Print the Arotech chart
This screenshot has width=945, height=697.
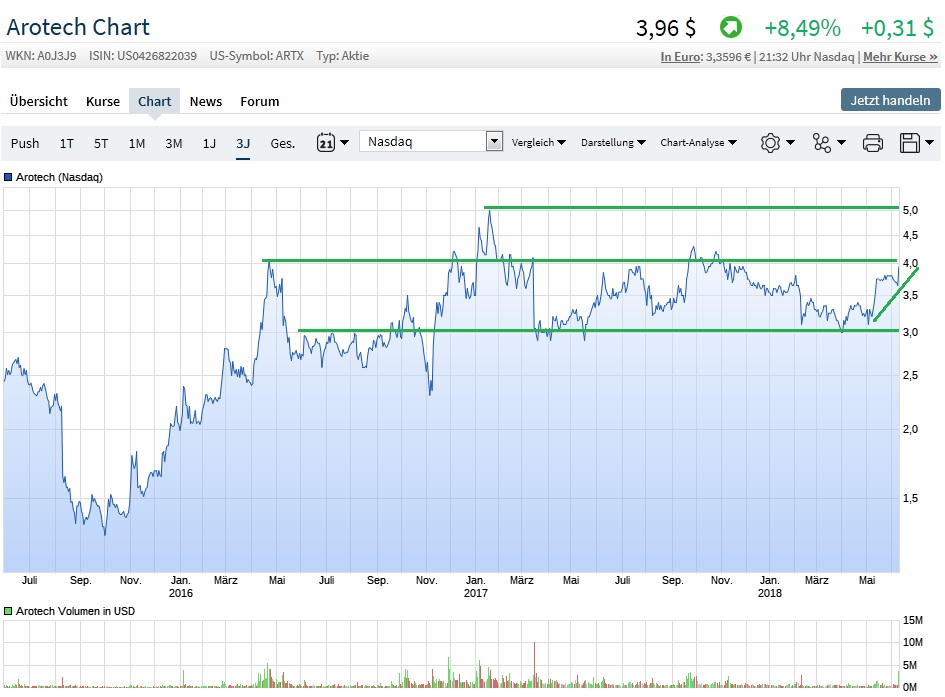click(x=873, y=143)
